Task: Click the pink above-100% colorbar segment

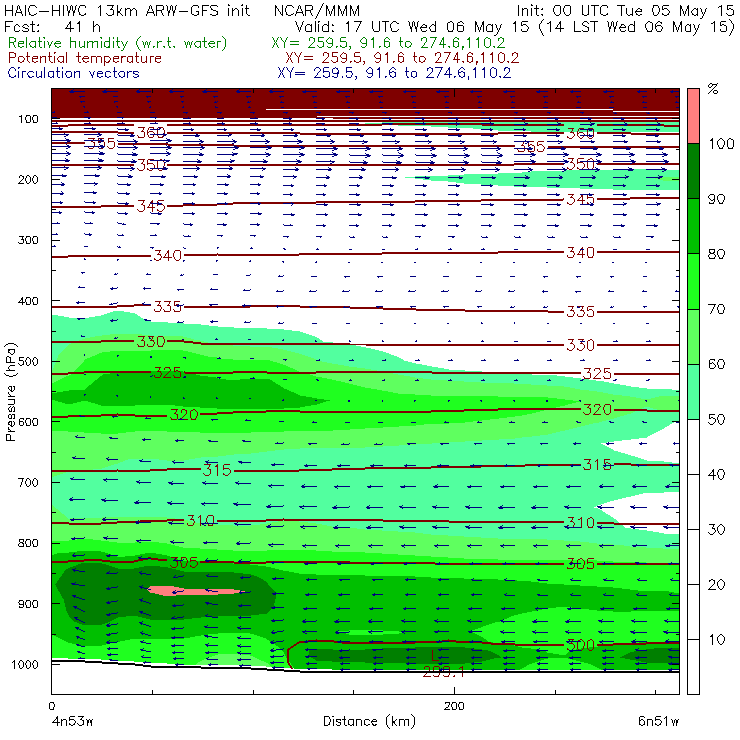Action: point(693,116)
